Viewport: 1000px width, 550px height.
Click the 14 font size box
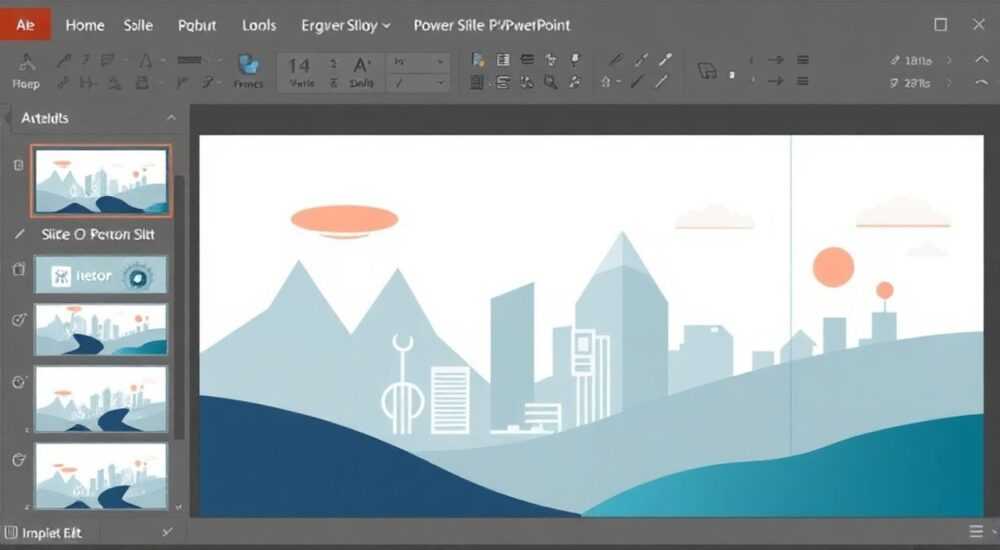299,66
